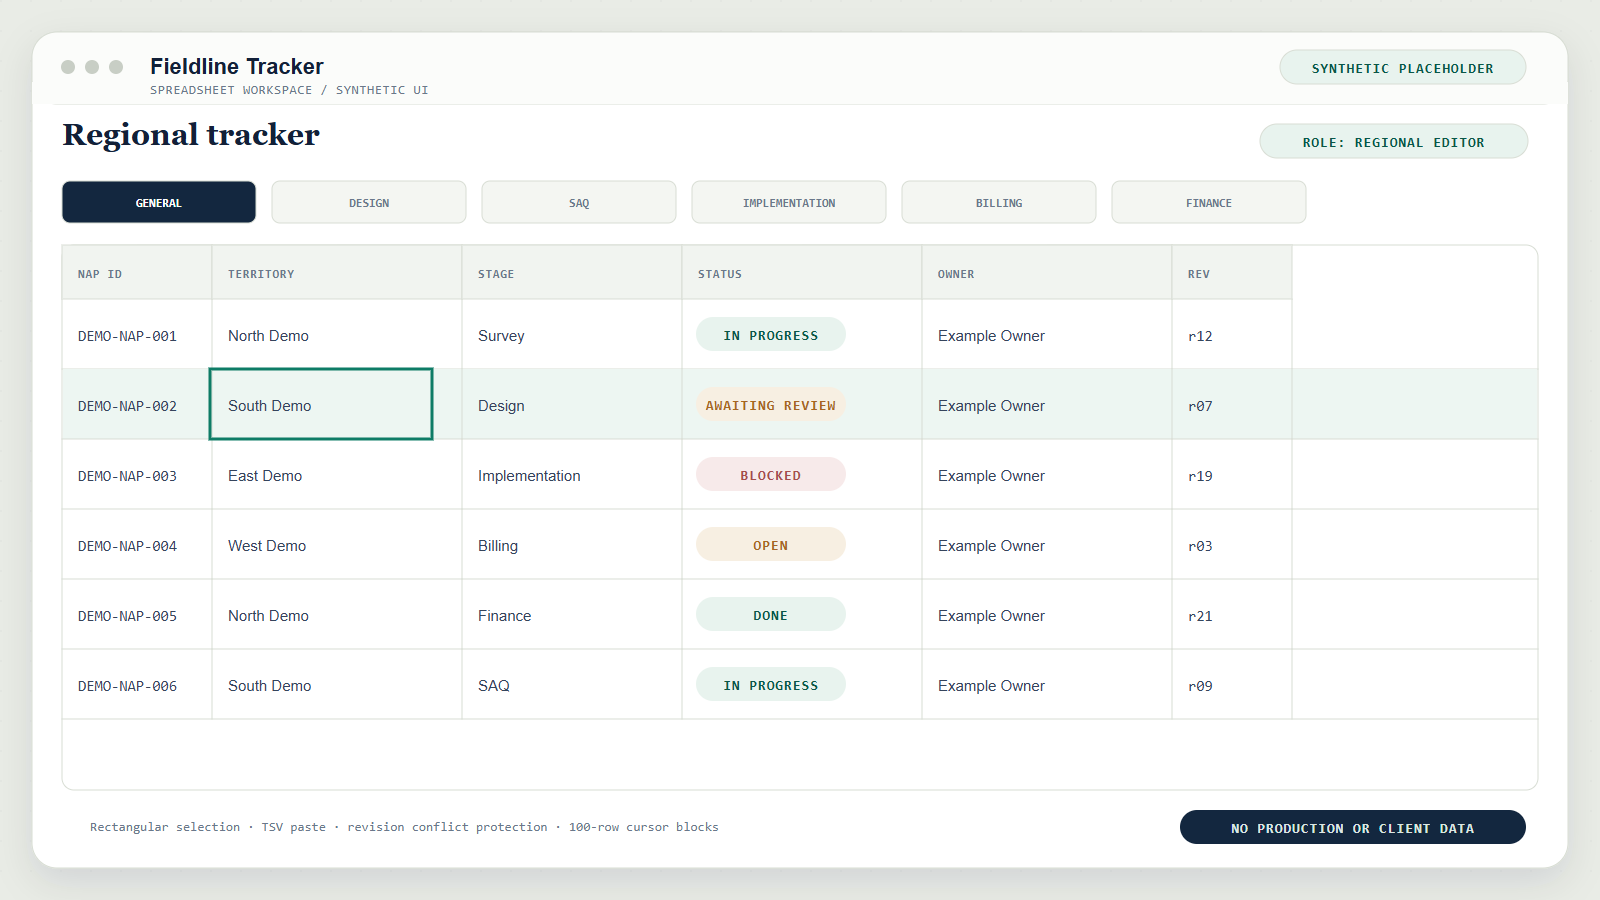Click the Status column header
This screenshot has width=1600, height=900.
(802, 273)
